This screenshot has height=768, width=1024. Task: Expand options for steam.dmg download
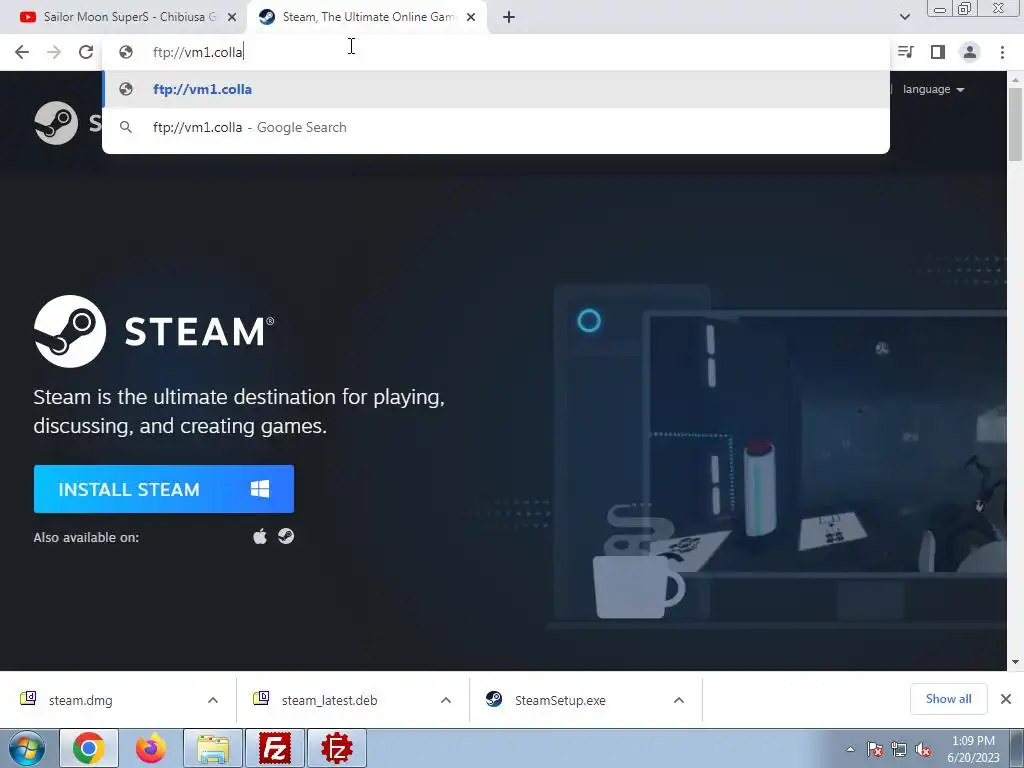[213, 700]
